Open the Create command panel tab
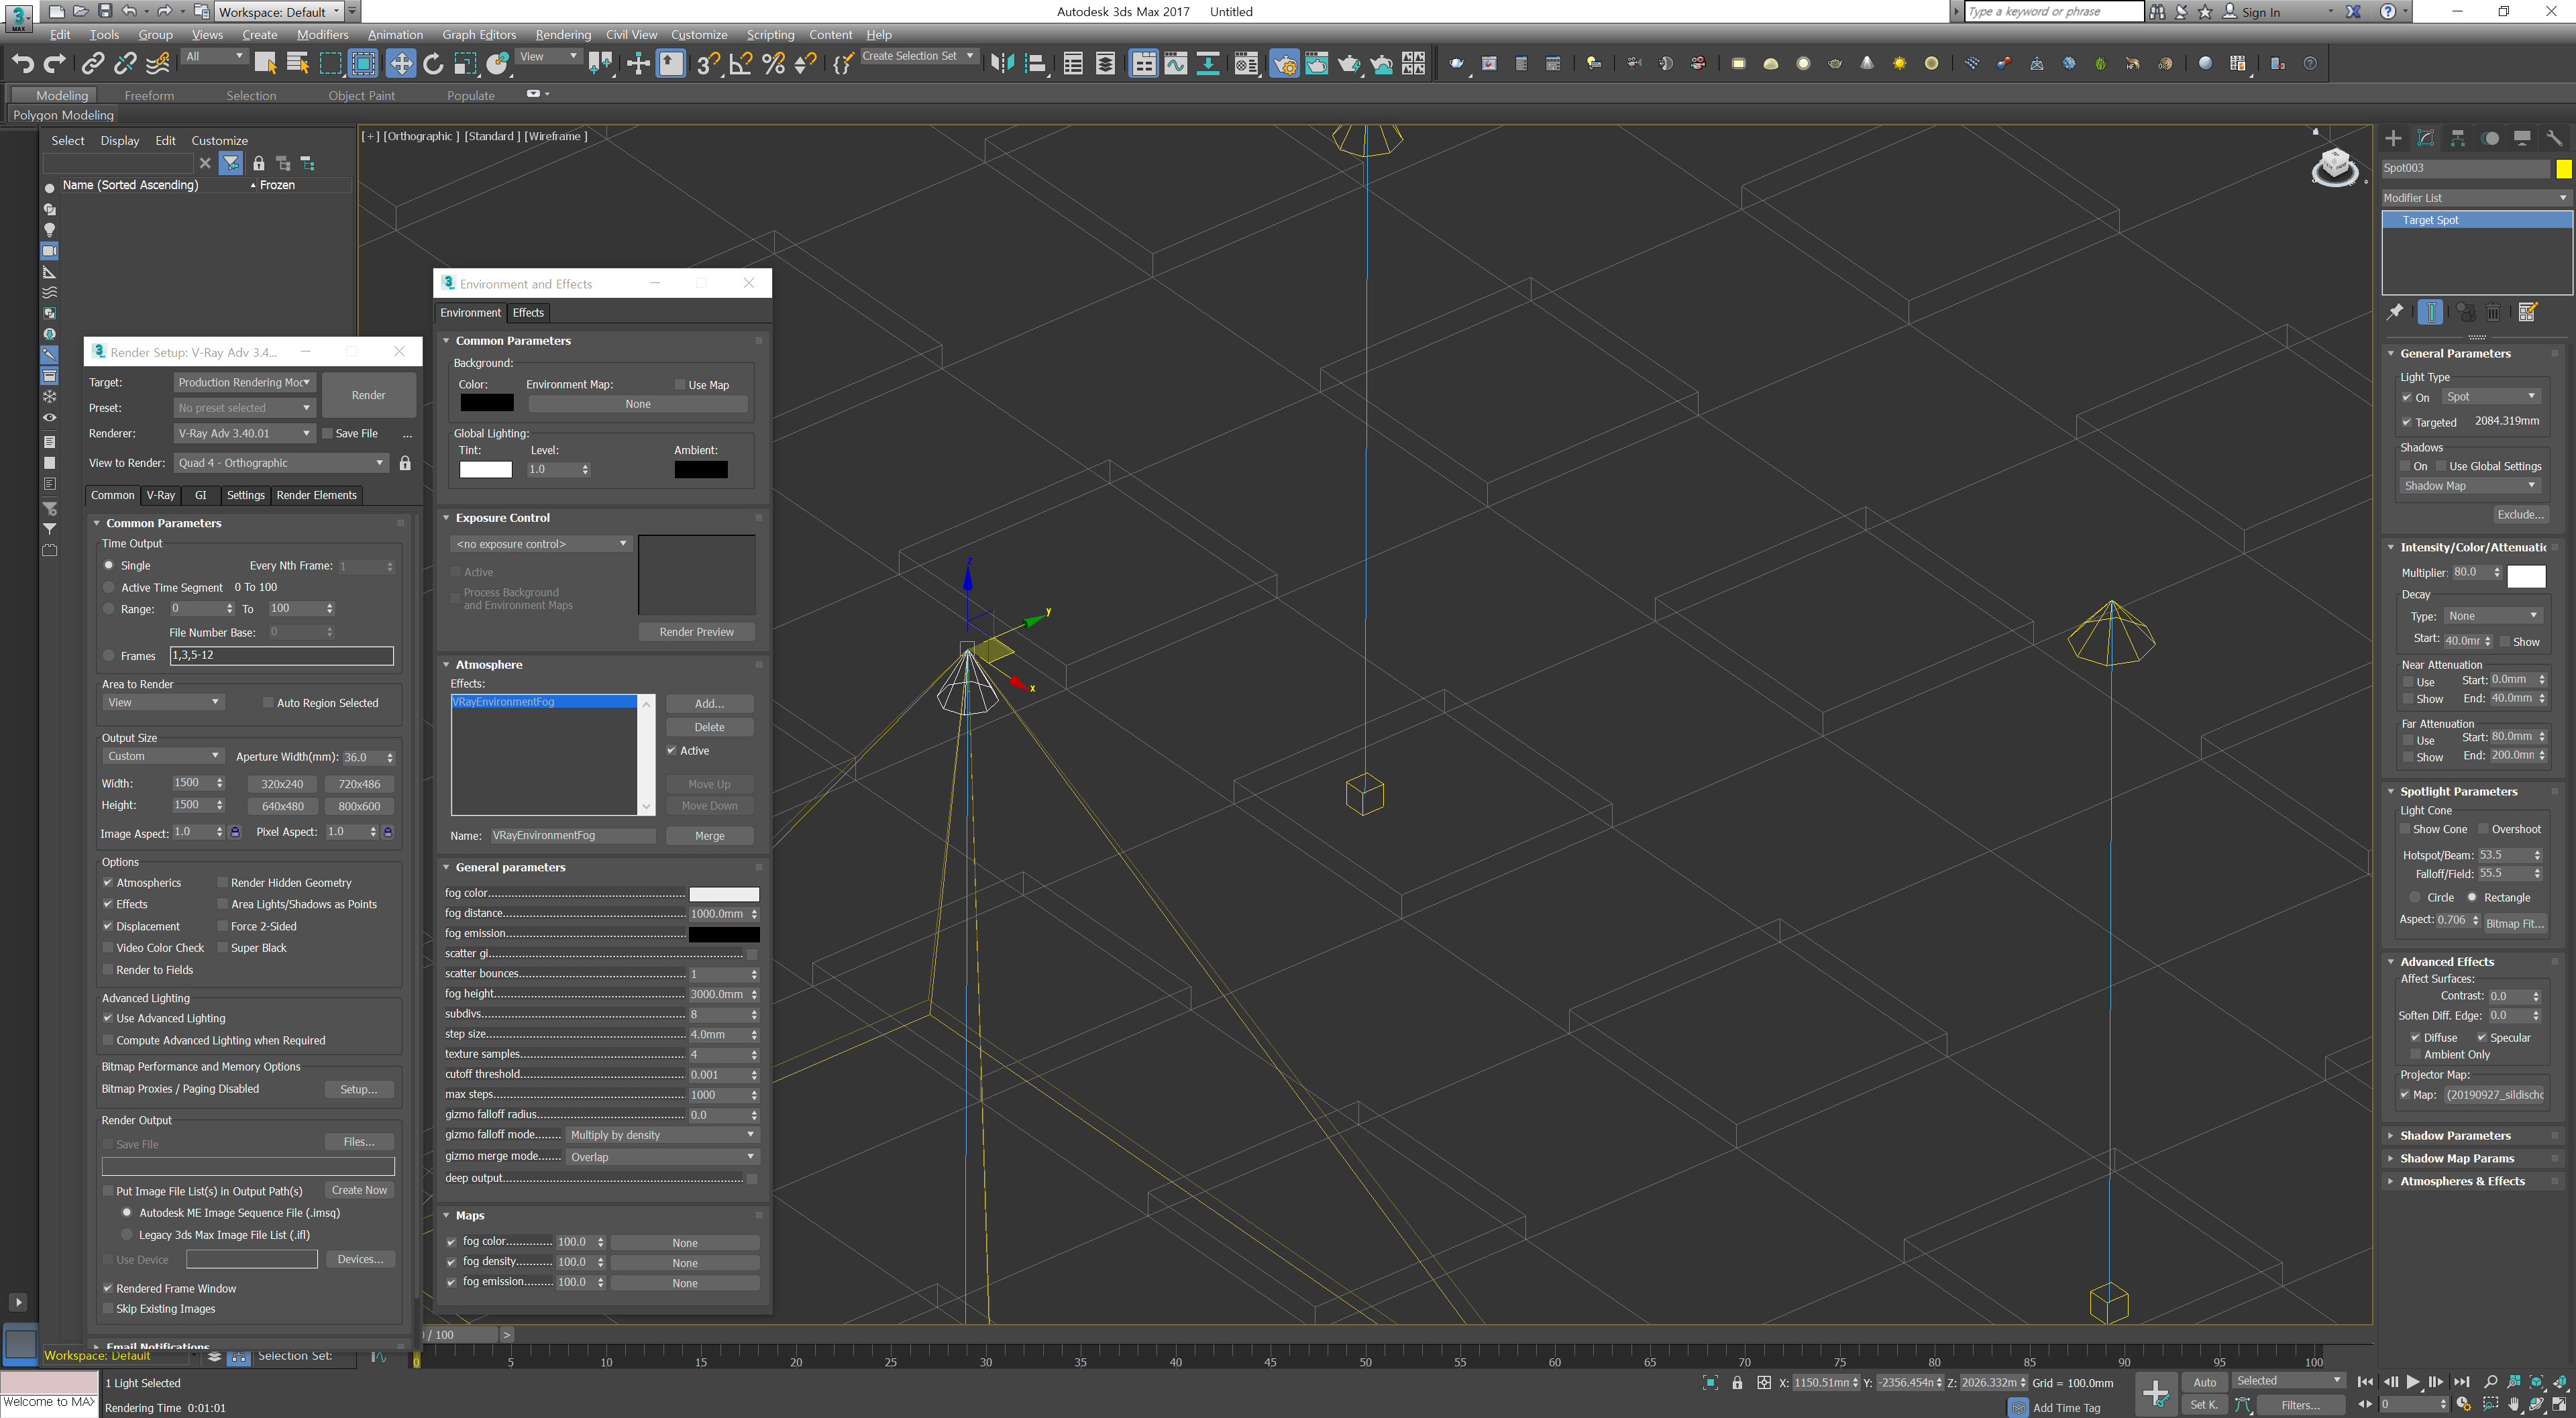2576x1418 pixels. (x=2393, y=138)
